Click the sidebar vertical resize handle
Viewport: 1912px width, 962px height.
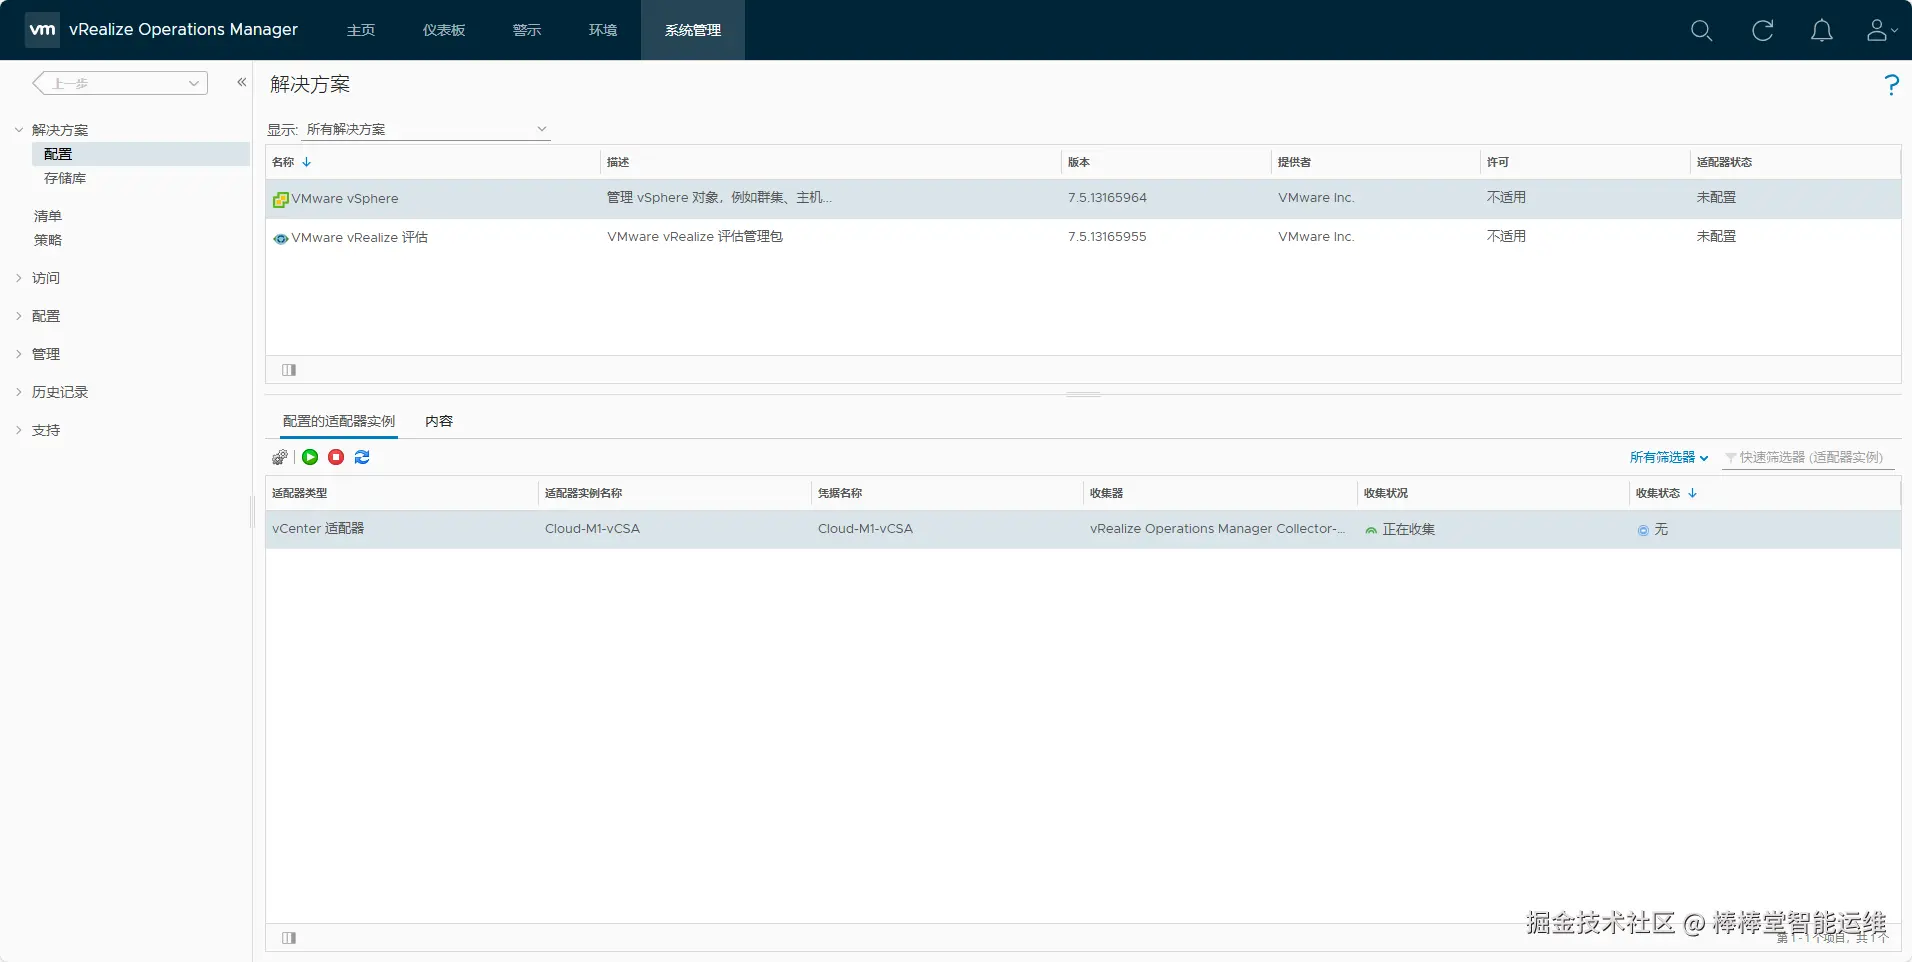click(252, 512)
